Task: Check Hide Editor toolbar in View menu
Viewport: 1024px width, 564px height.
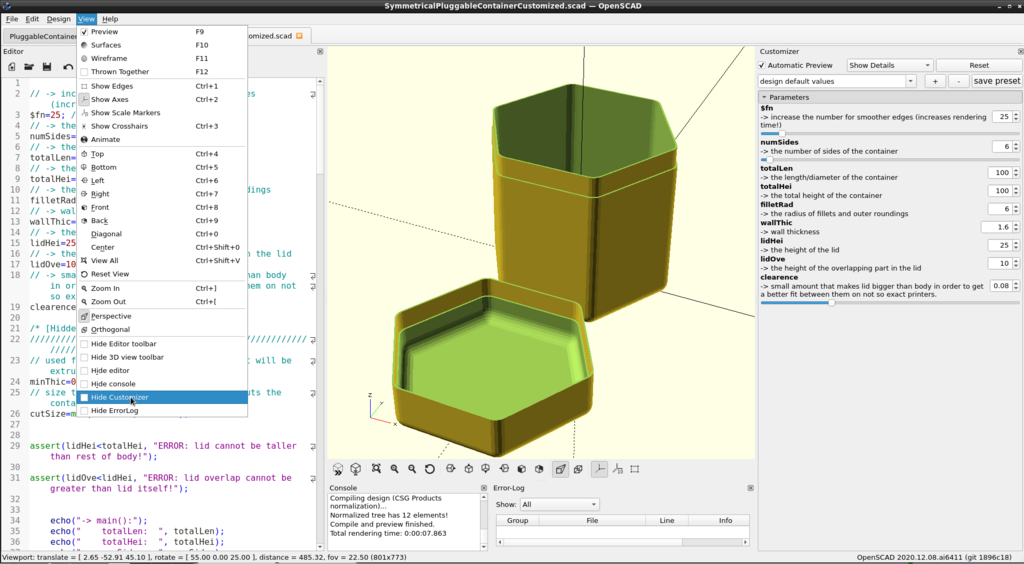Action: click(x=84, y=344)
